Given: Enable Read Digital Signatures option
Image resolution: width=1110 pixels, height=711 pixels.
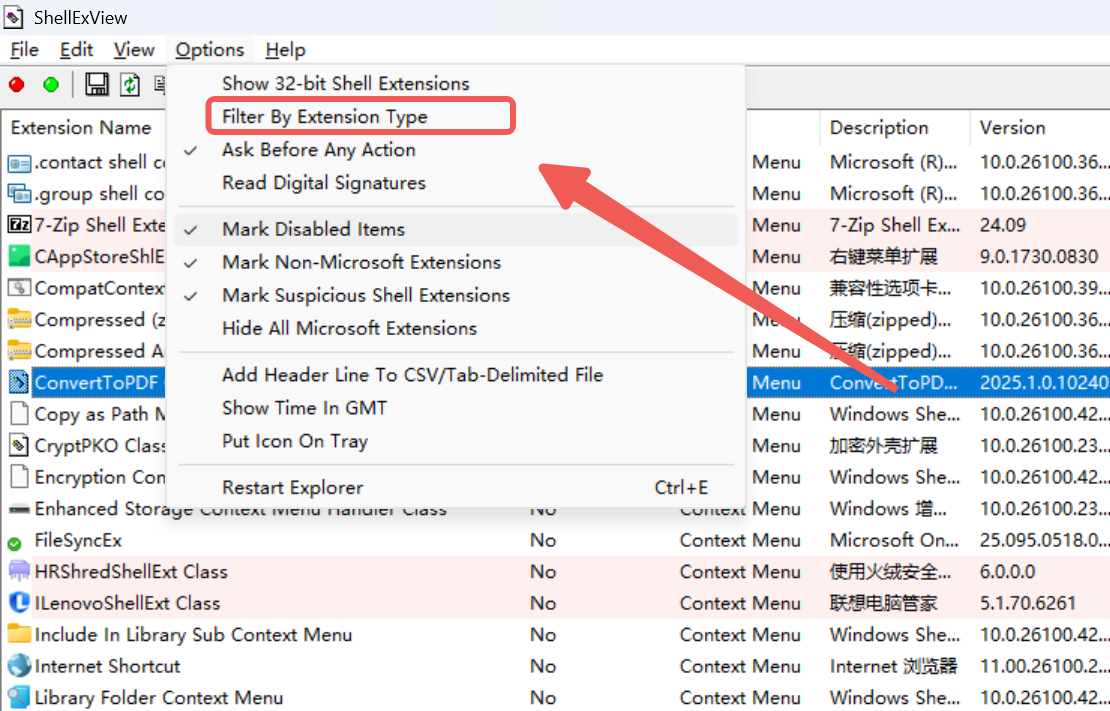Looking at the screenshot, I should pos(456,183).
